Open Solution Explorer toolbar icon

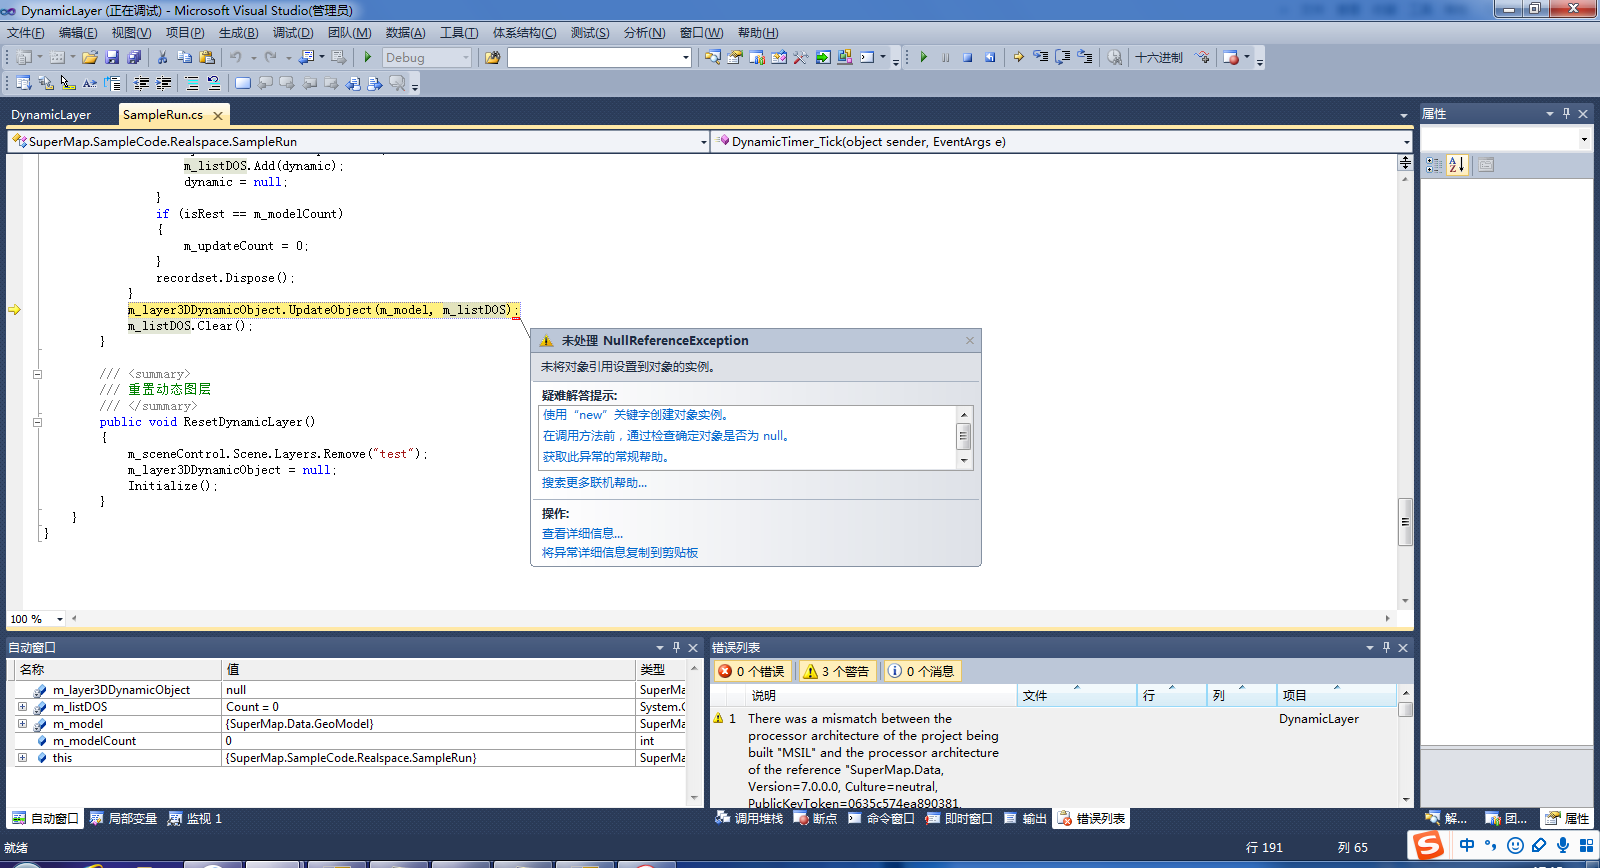point(712,58)
